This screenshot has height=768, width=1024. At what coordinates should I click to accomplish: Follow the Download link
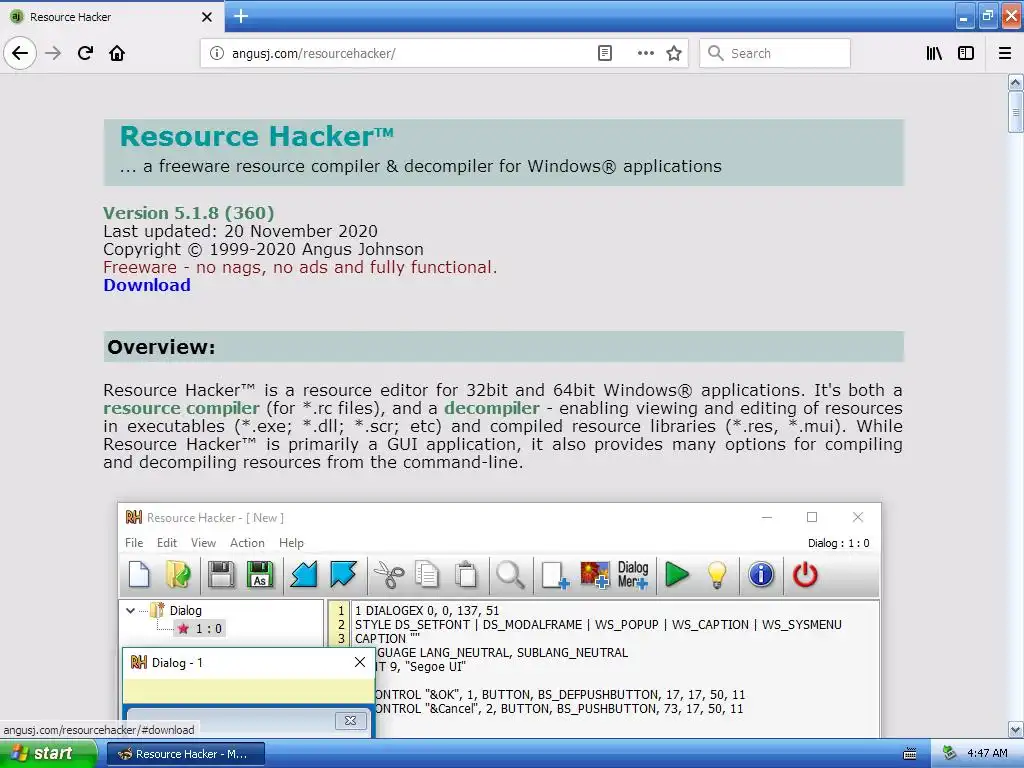147,285
